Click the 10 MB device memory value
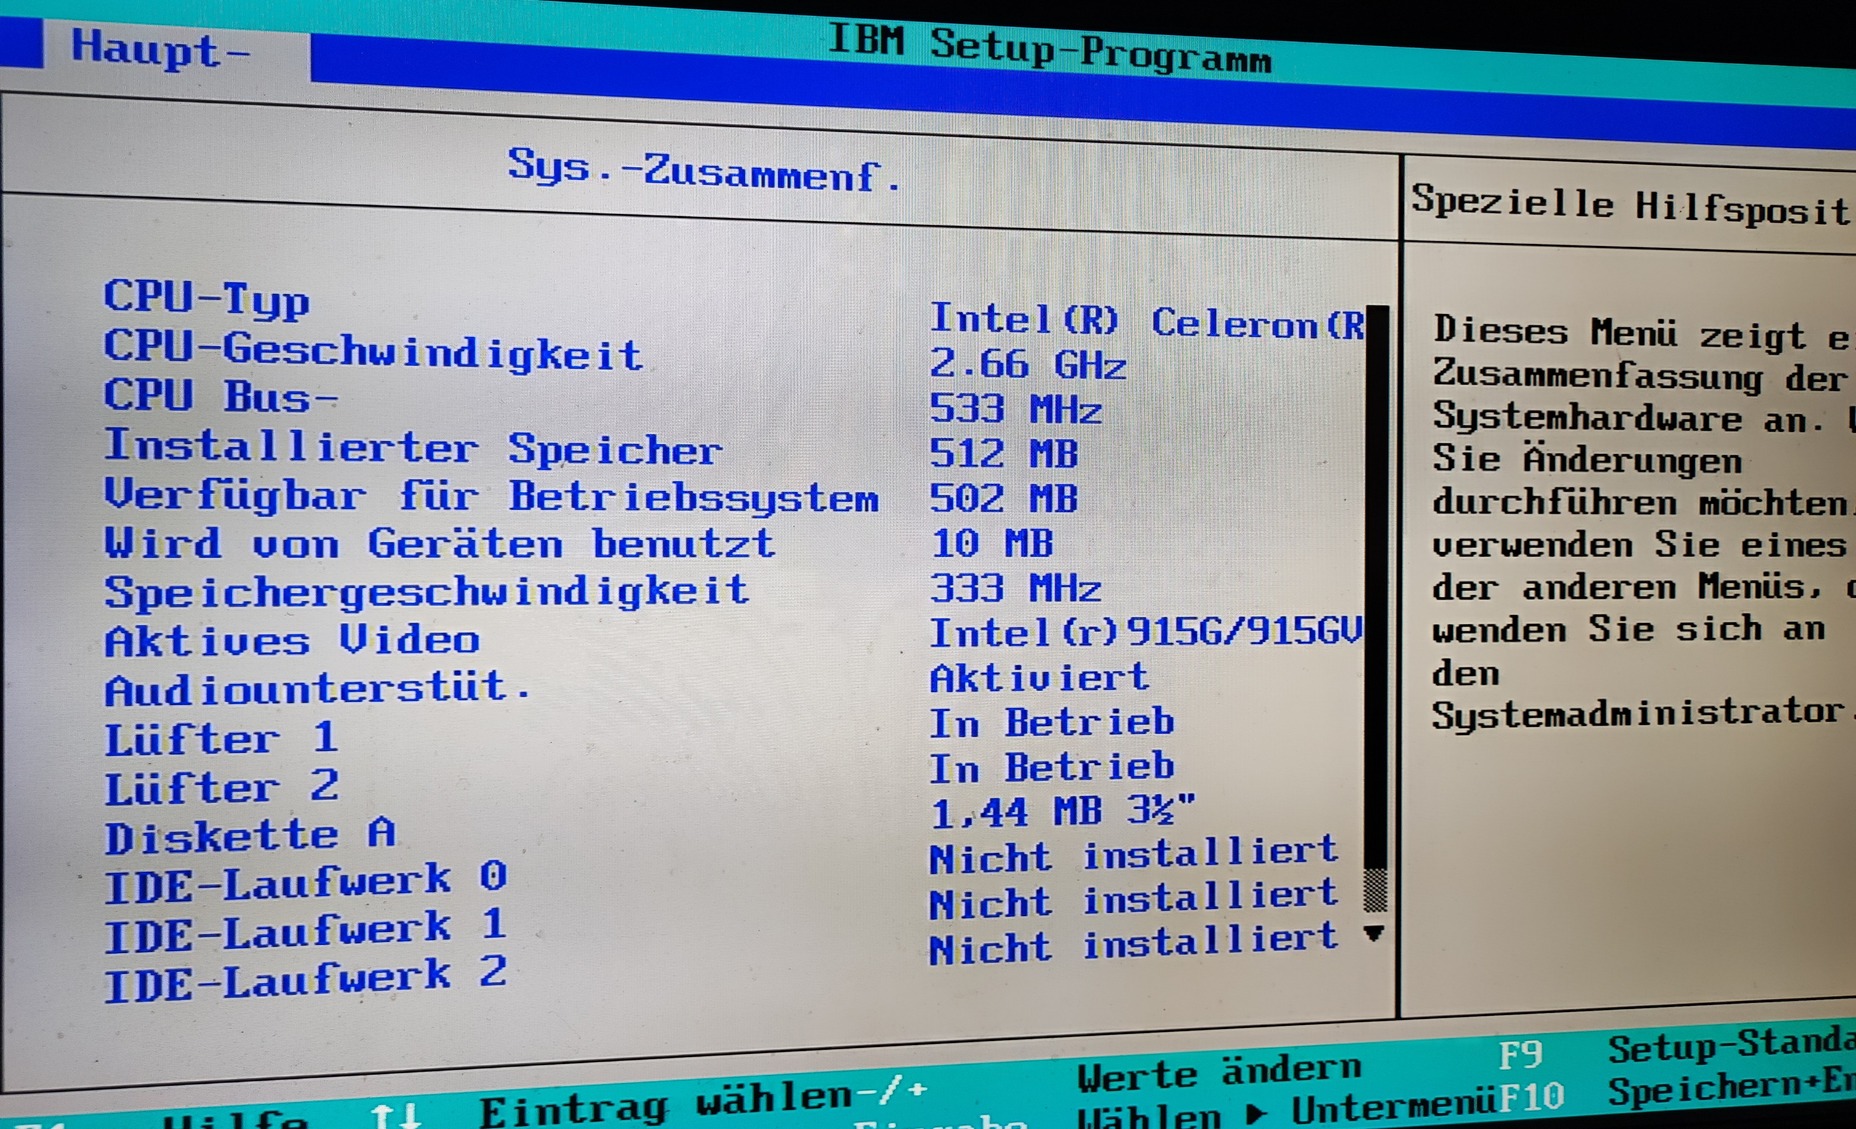Screen dimensions: 1856x1129 pyautogui.click(x=992, y=543)
